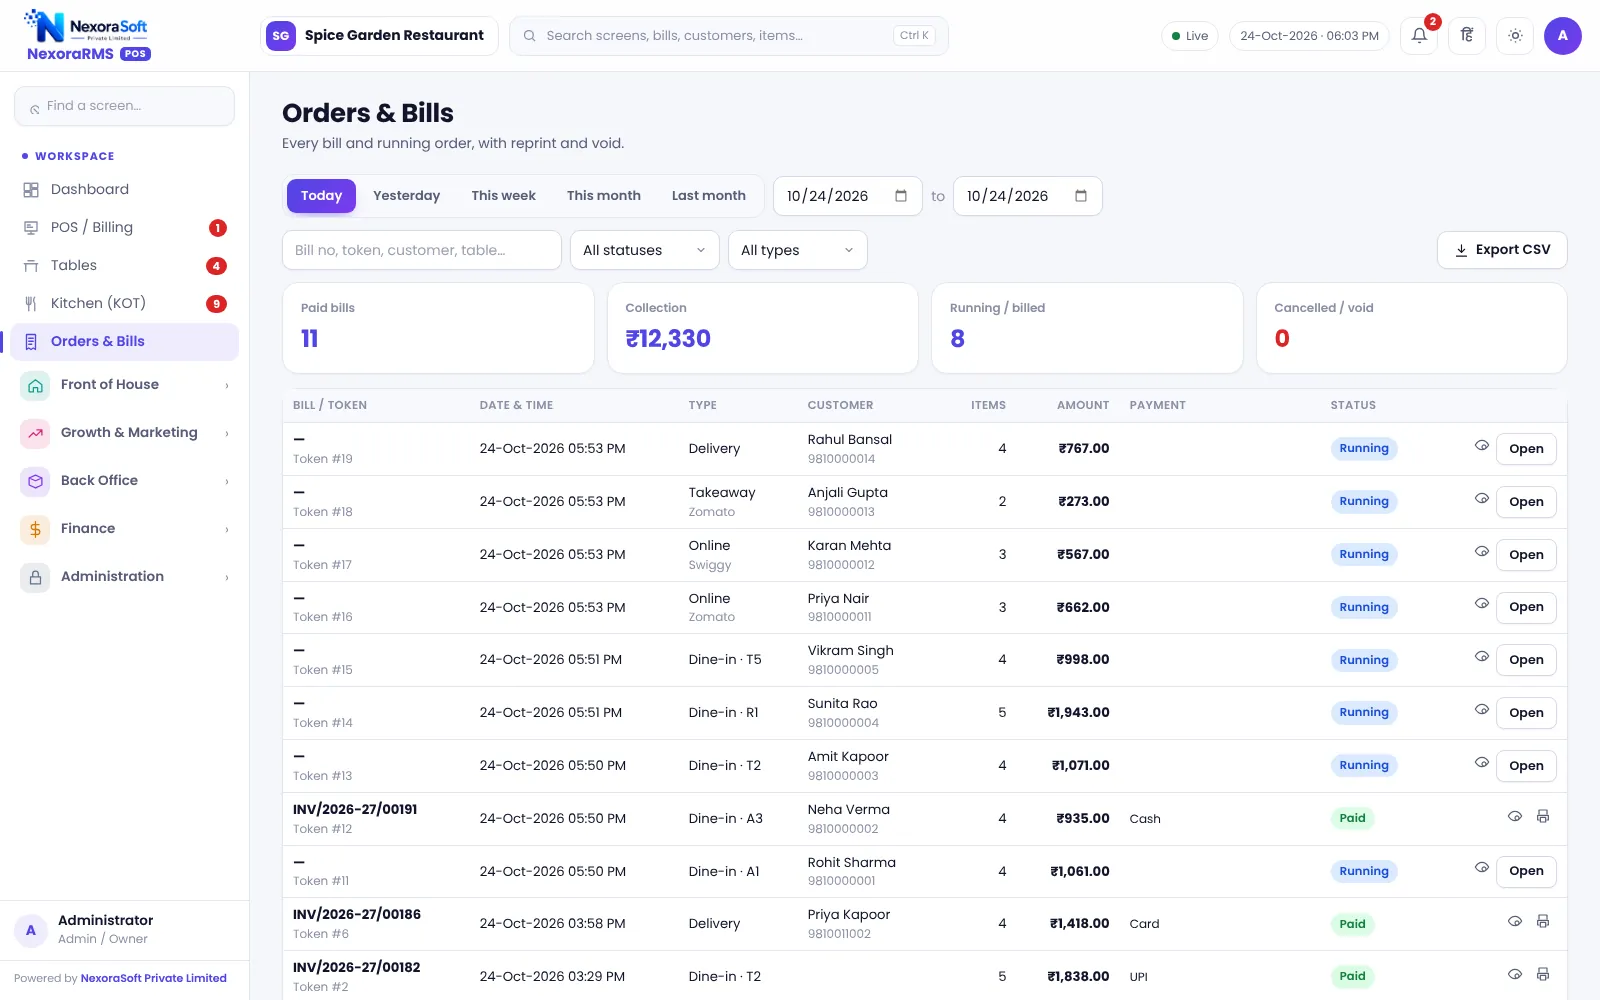The width and height of the screenshot is (1600, 1000).
Task: Open the All types dropdown
Action: point(798,250)
